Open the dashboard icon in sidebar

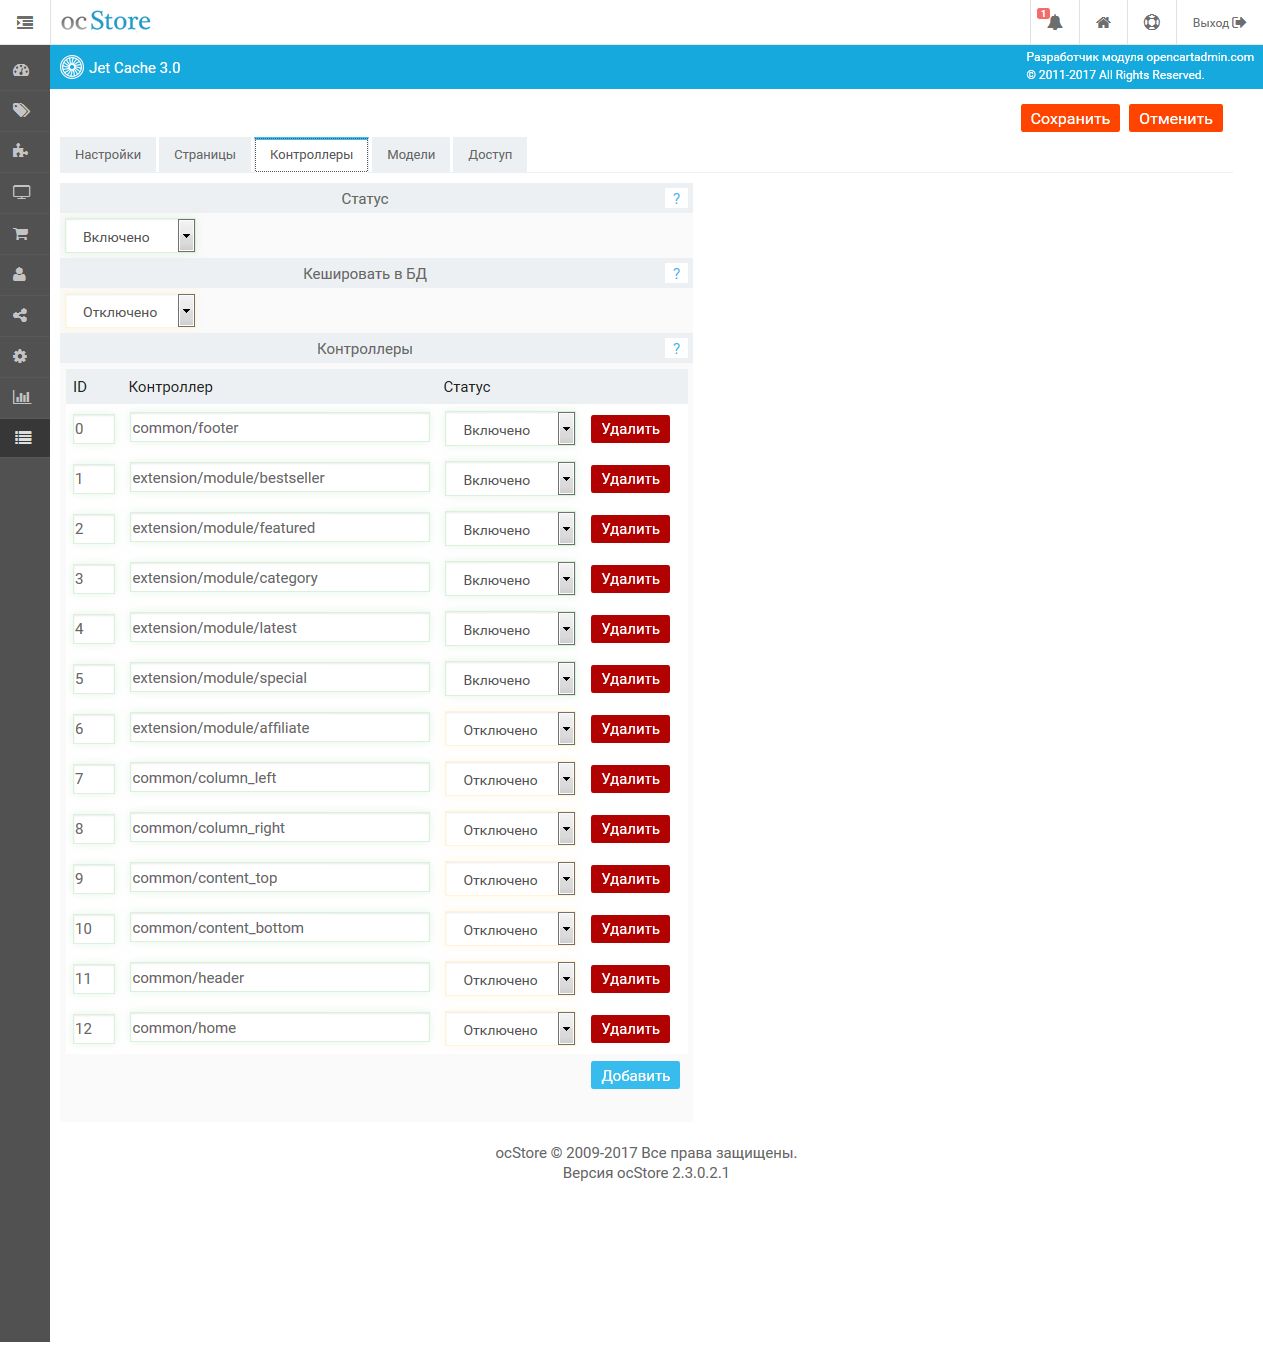coord(21,70)
